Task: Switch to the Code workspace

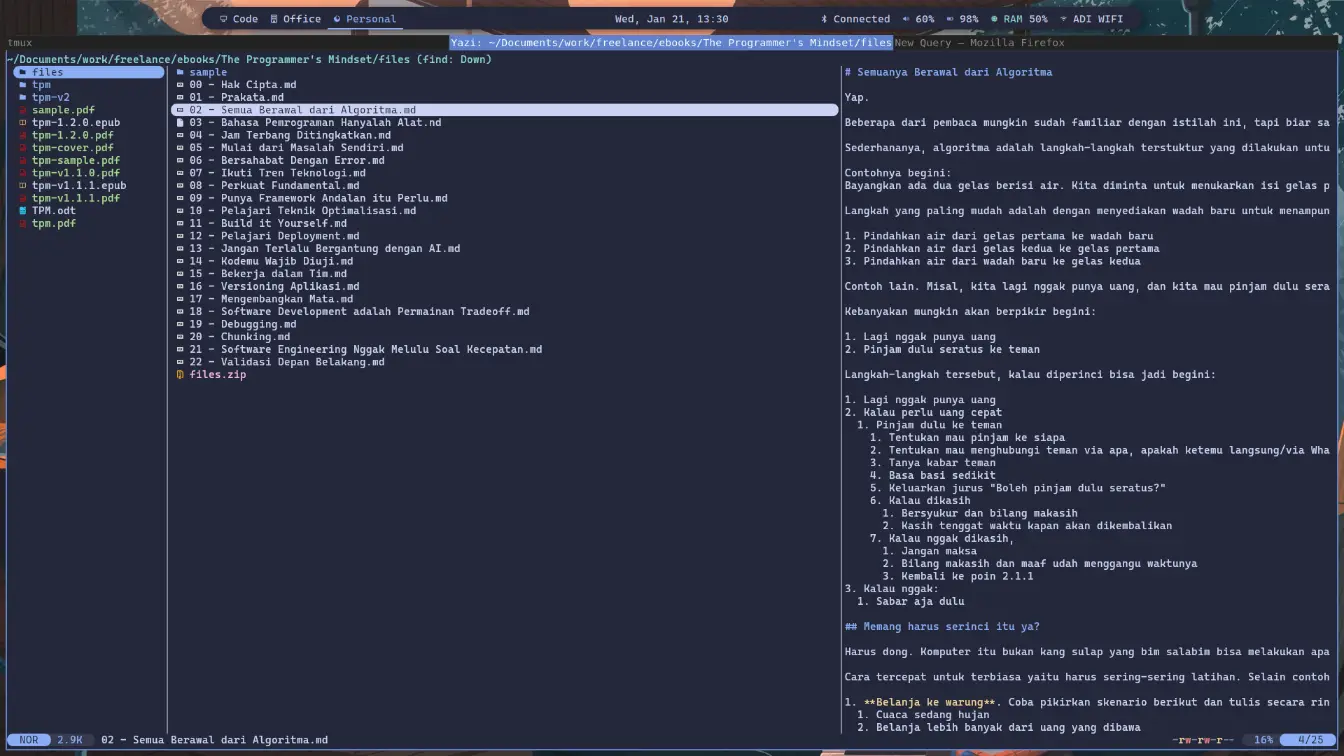Action: 239,19
